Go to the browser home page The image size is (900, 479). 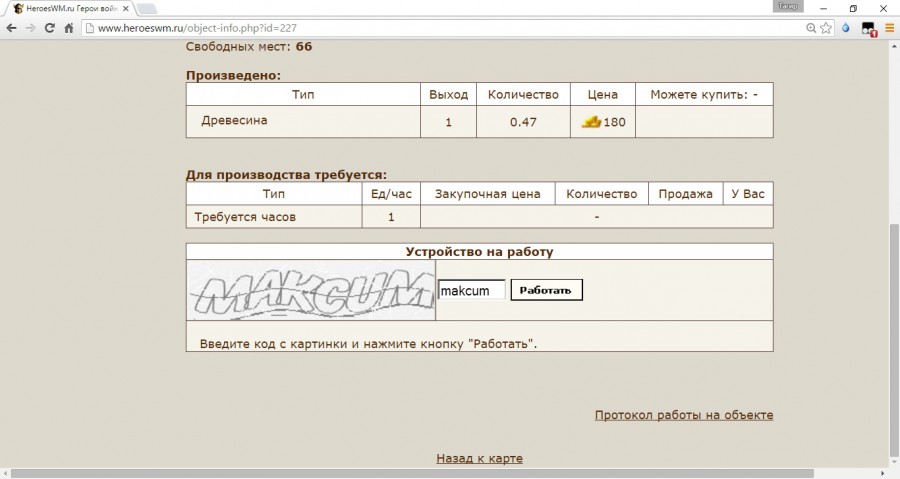tap(69, 28)
